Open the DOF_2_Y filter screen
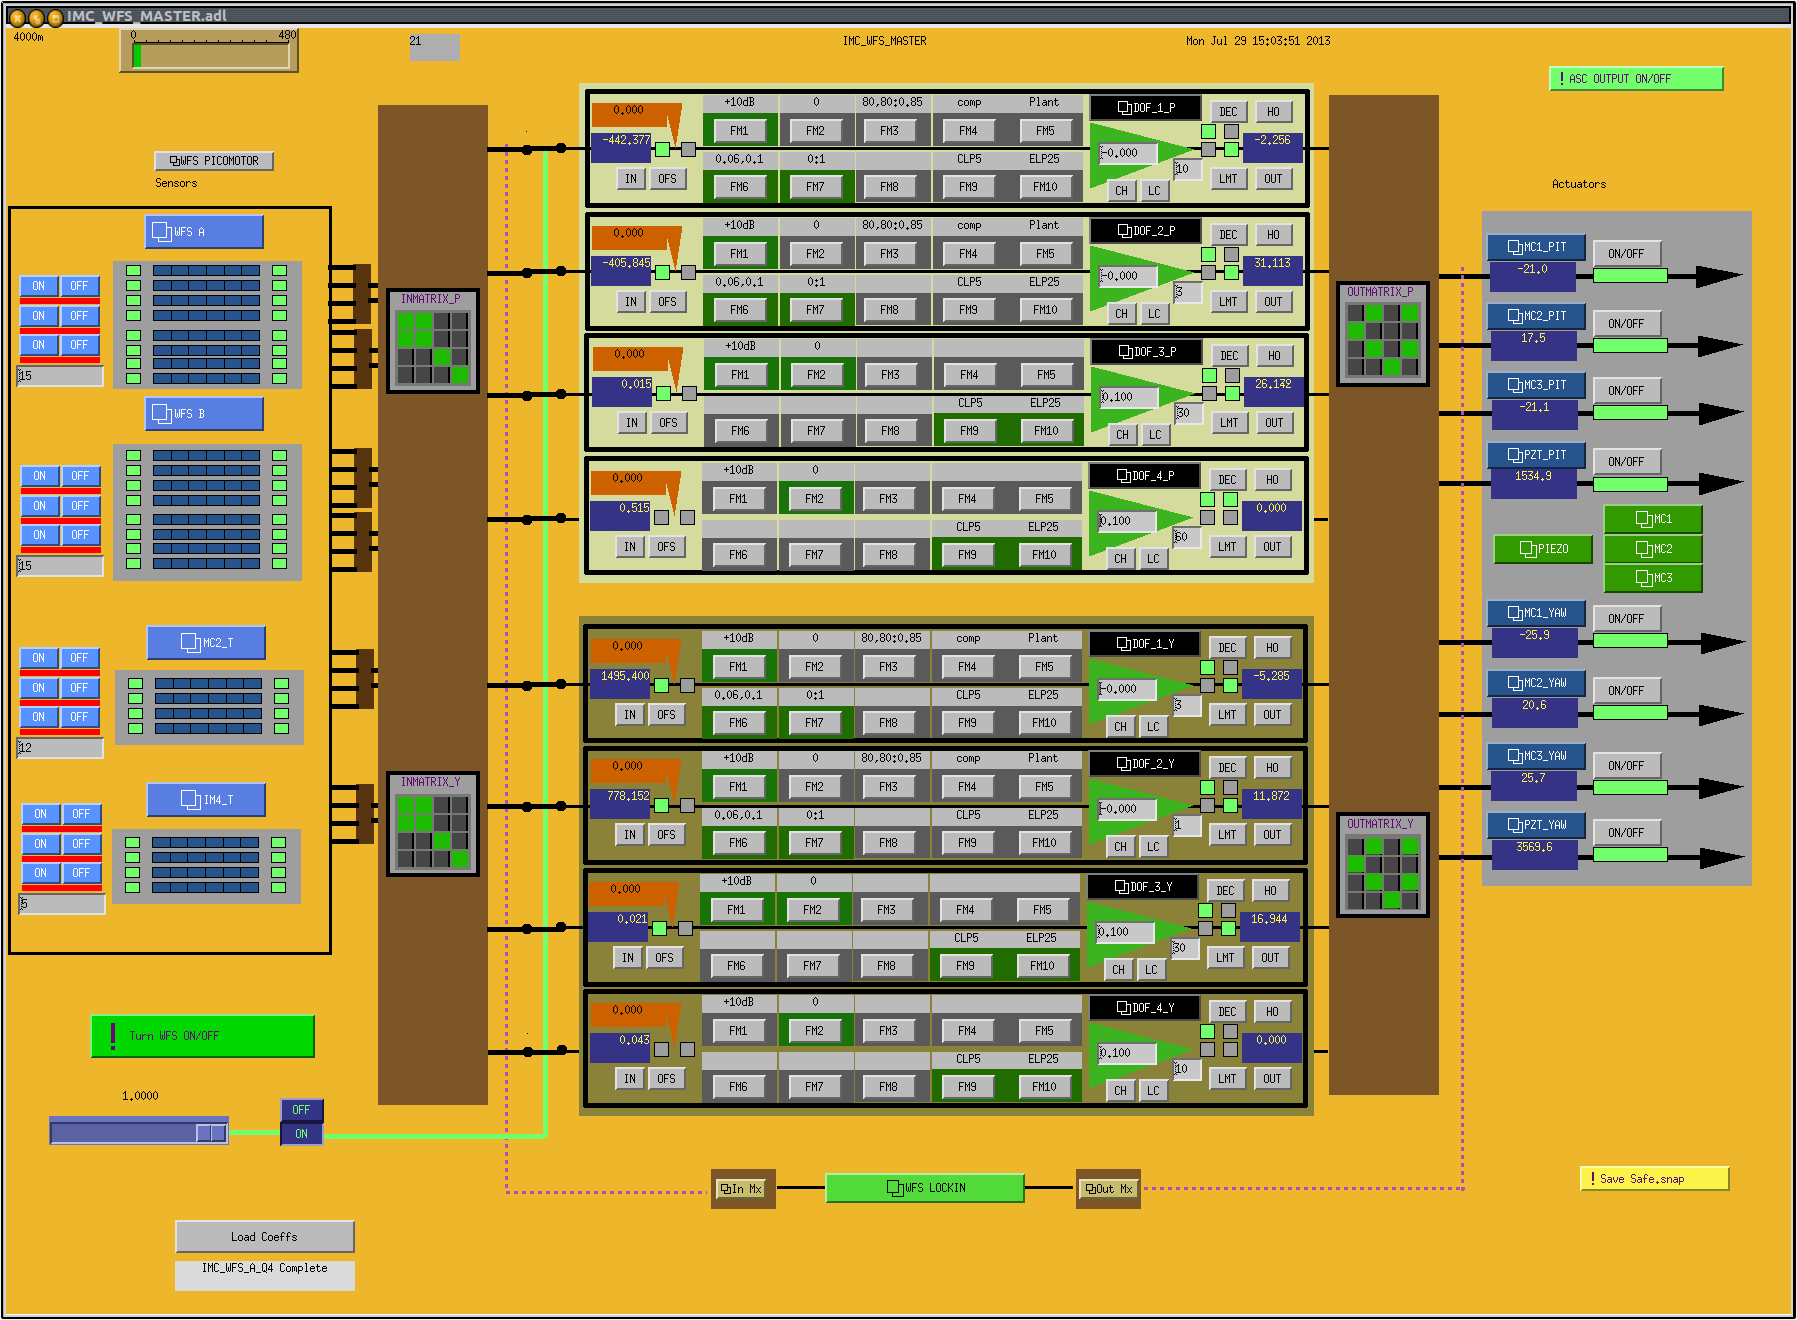Screen dimensions: 1797x1320 (1144, 764)
